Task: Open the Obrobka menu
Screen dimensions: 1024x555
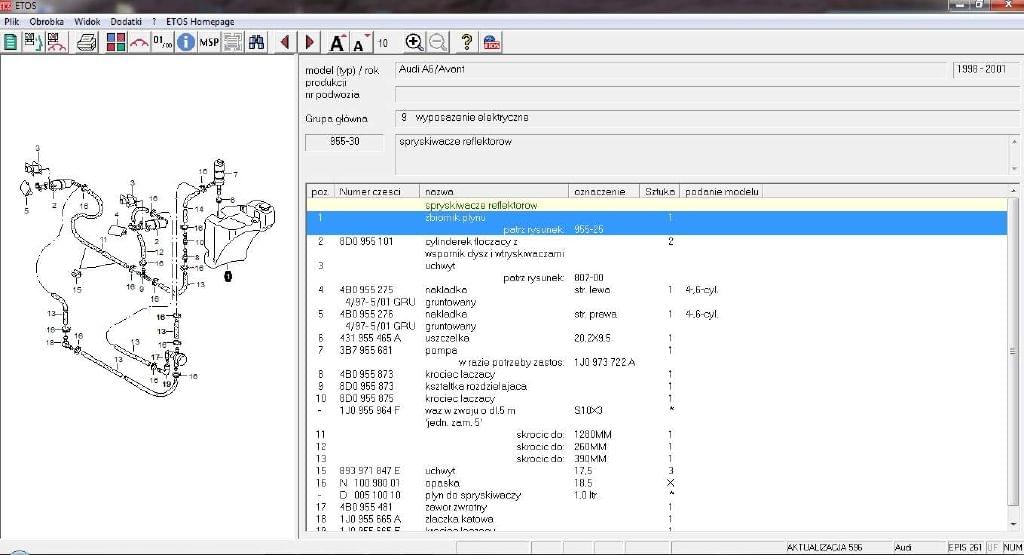Action: tap(46, 22)
